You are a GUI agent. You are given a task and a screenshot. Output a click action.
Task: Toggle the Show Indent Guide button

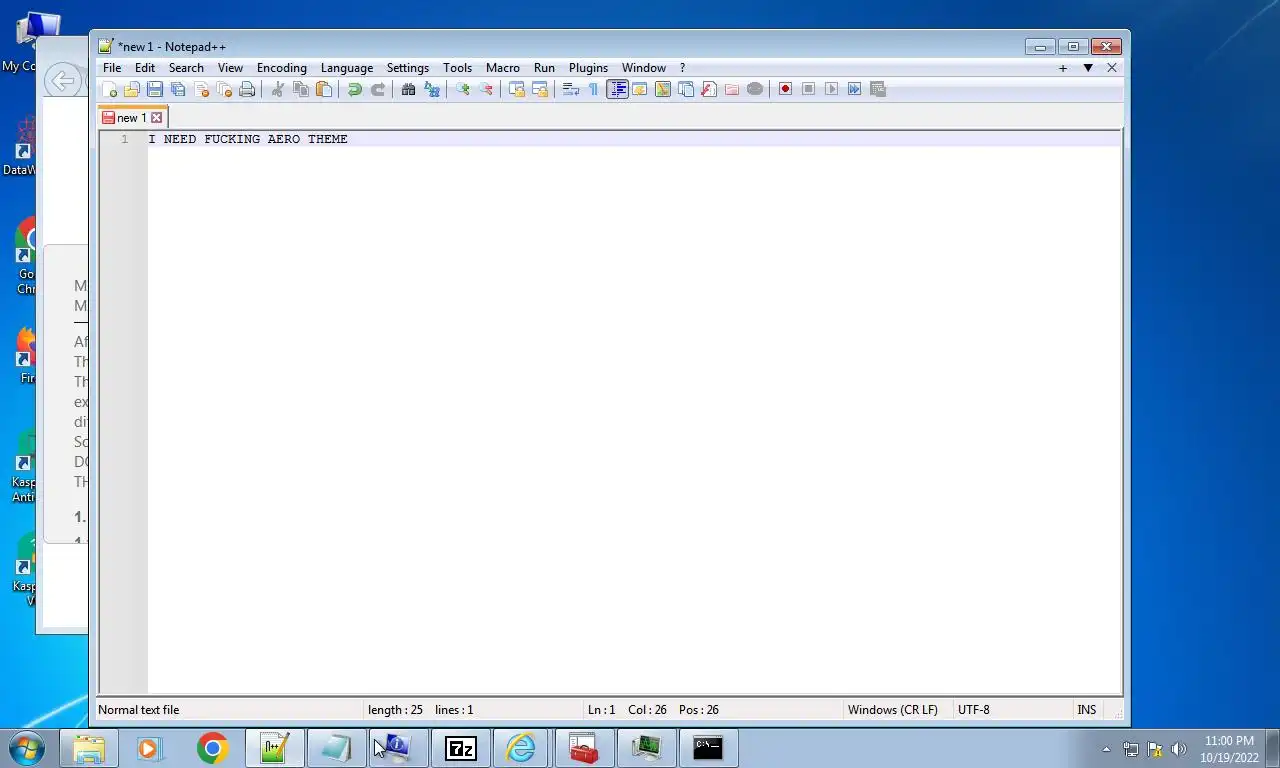coord(617,89)
